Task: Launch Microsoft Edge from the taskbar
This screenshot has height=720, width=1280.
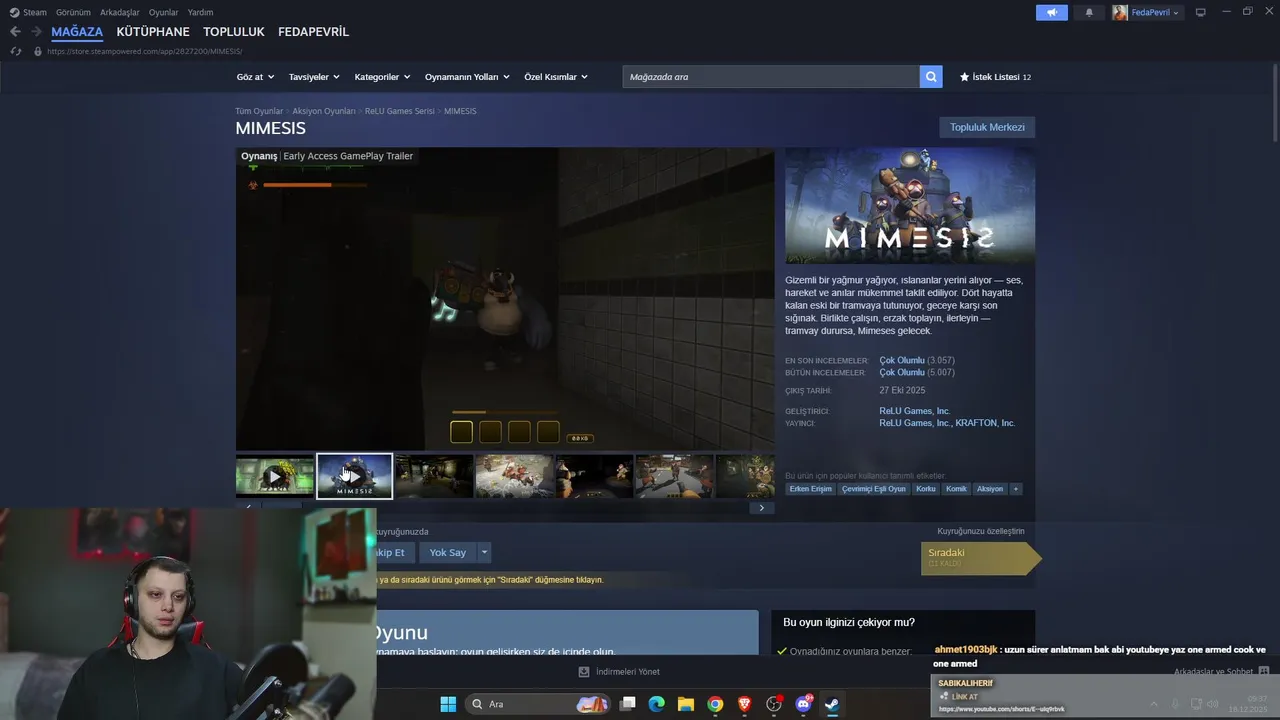Action: [657, 704]
